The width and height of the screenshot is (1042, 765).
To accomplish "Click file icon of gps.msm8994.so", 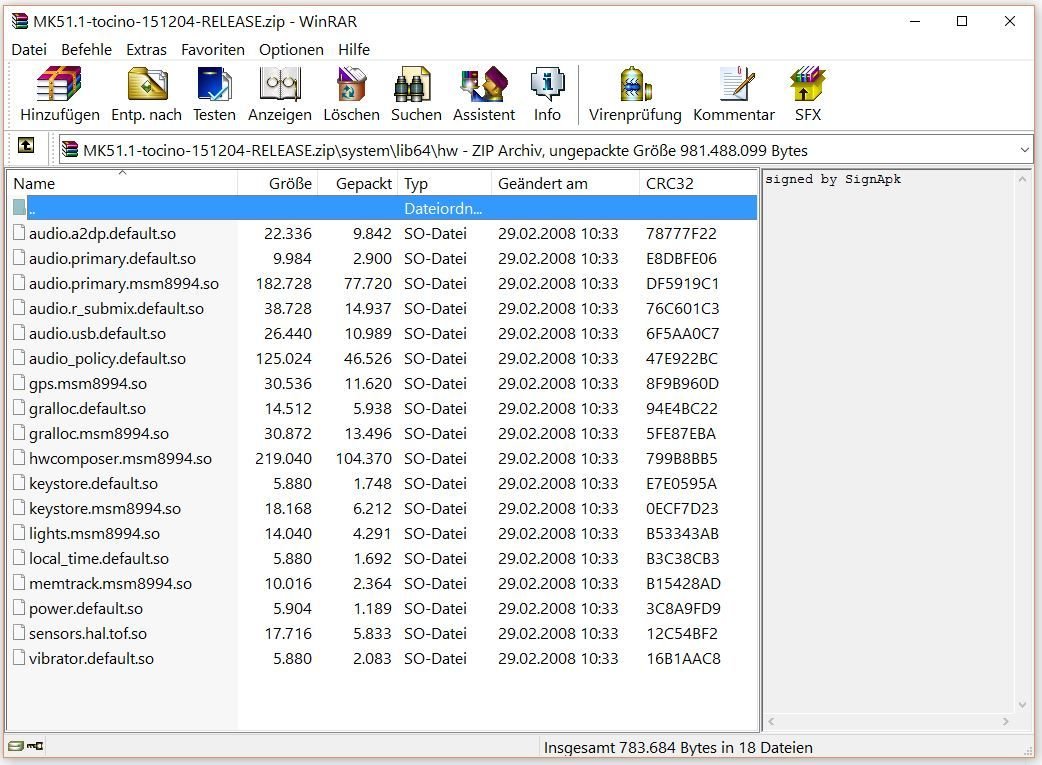I will (x=19, y=383).
